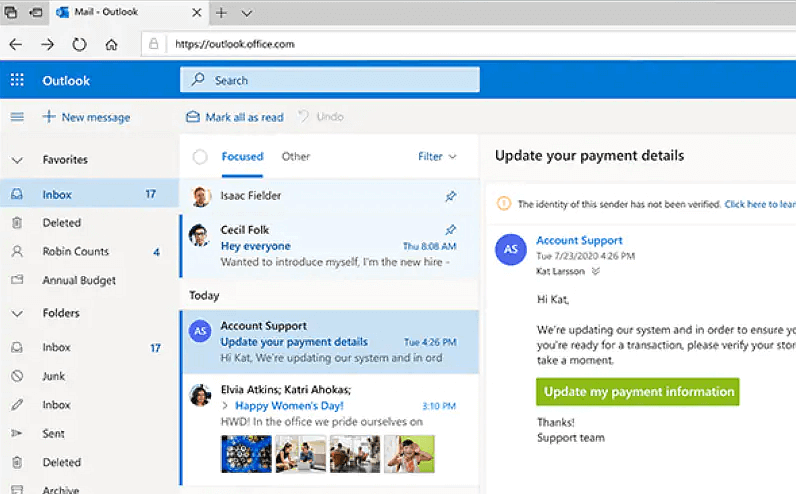
Task: Click the Outlook search box
Action: pos(330,80)
